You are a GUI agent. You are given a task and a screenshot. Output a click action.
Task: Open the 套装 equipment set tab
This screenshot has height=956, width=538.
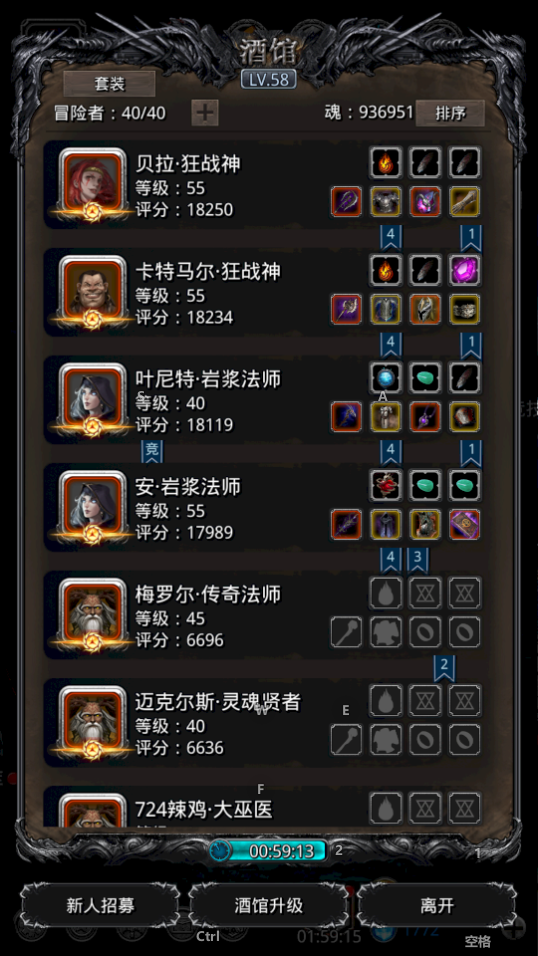point(110,84)
